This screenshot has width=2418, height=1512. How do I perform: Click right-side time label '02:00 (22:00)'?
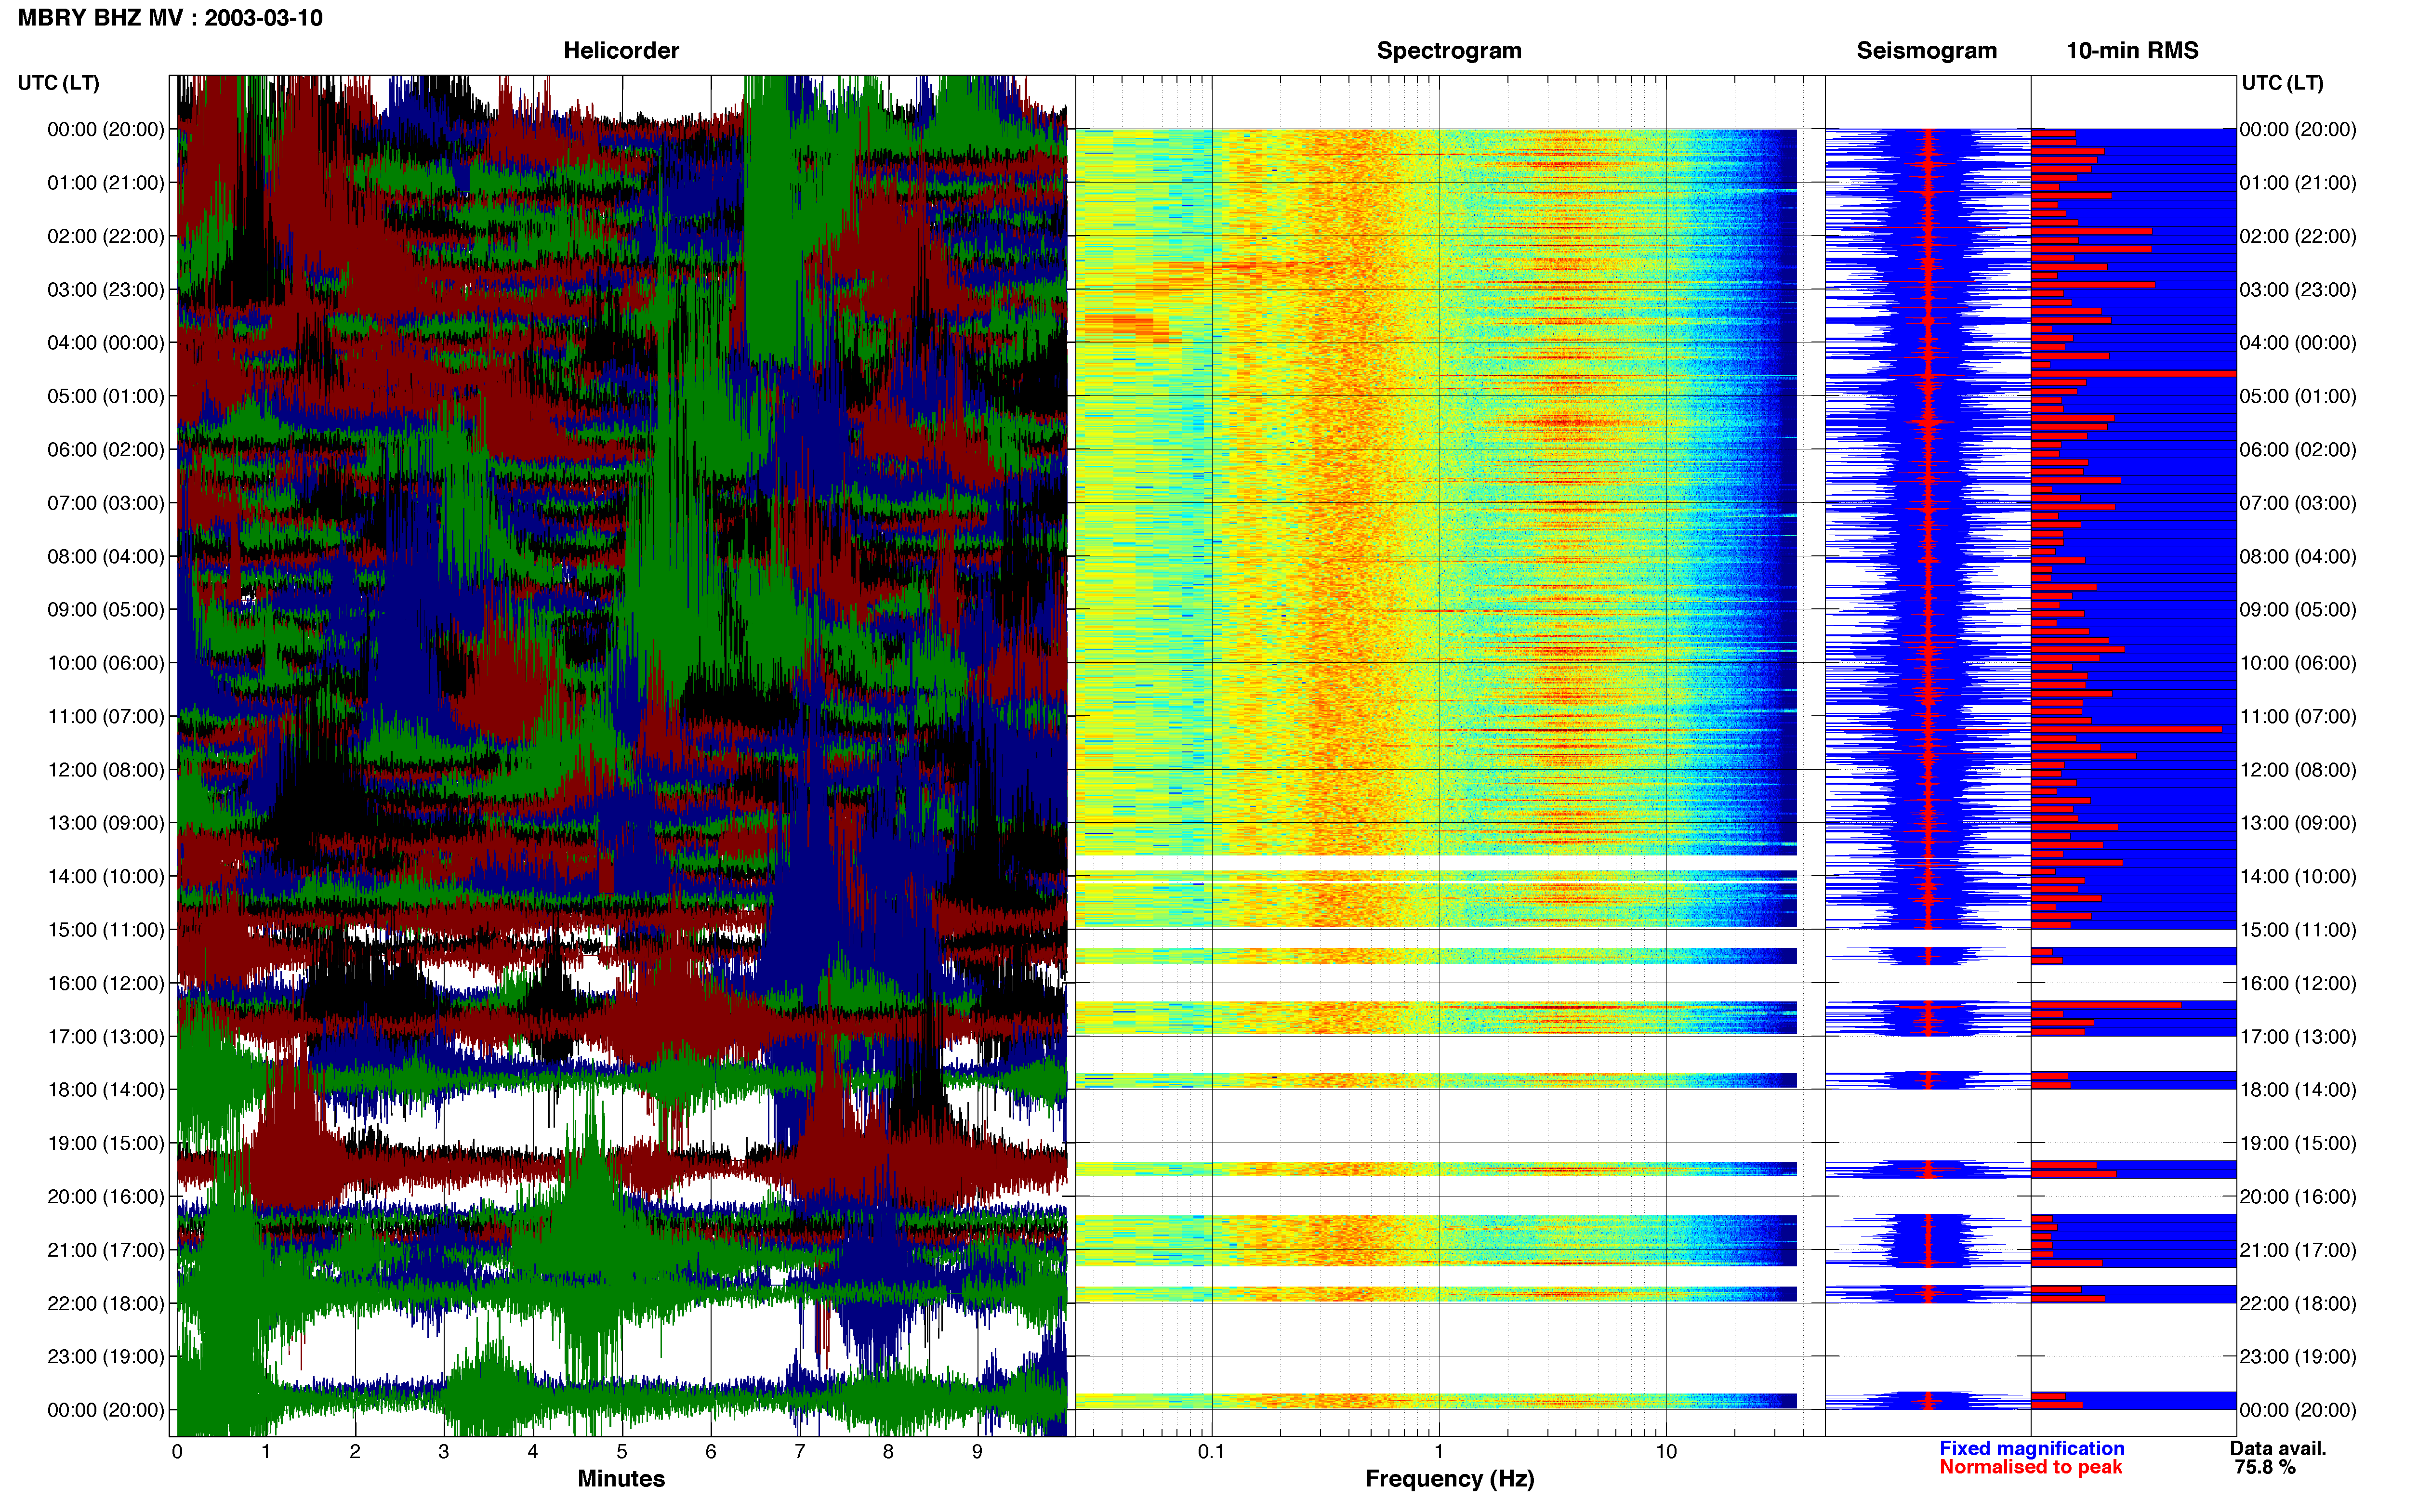pos(2298,236)
